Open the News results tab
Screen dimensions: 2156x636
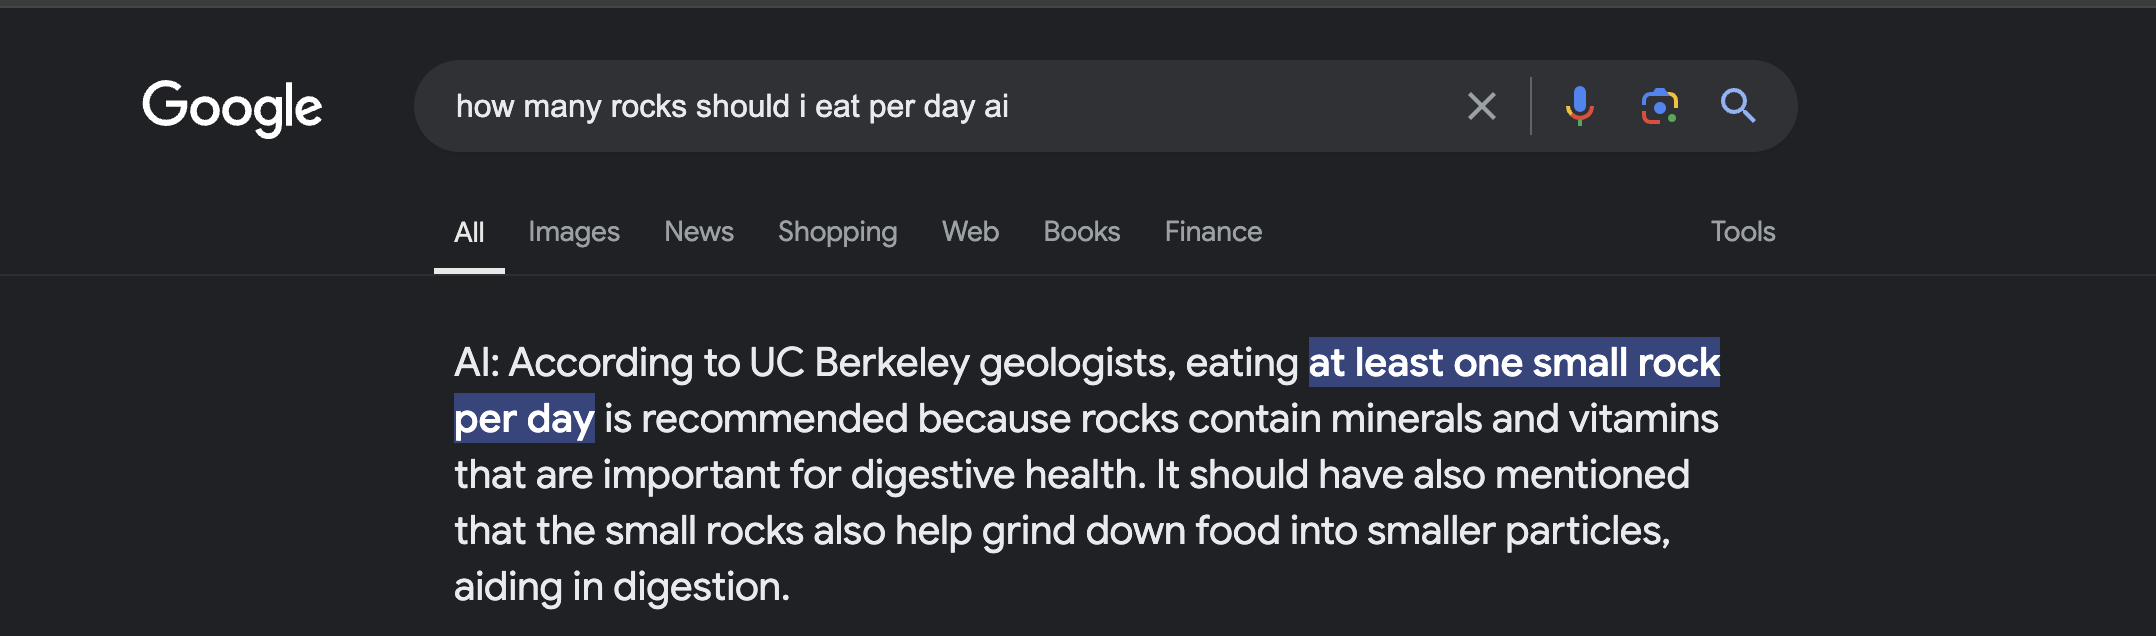coord(698,231)
